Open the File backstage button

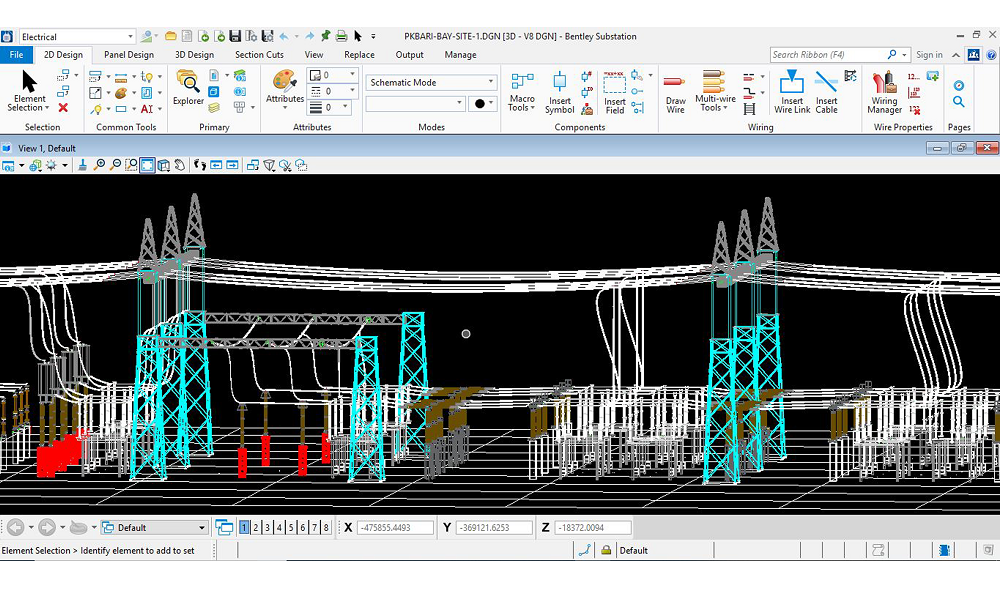click(x=16, y=55)
